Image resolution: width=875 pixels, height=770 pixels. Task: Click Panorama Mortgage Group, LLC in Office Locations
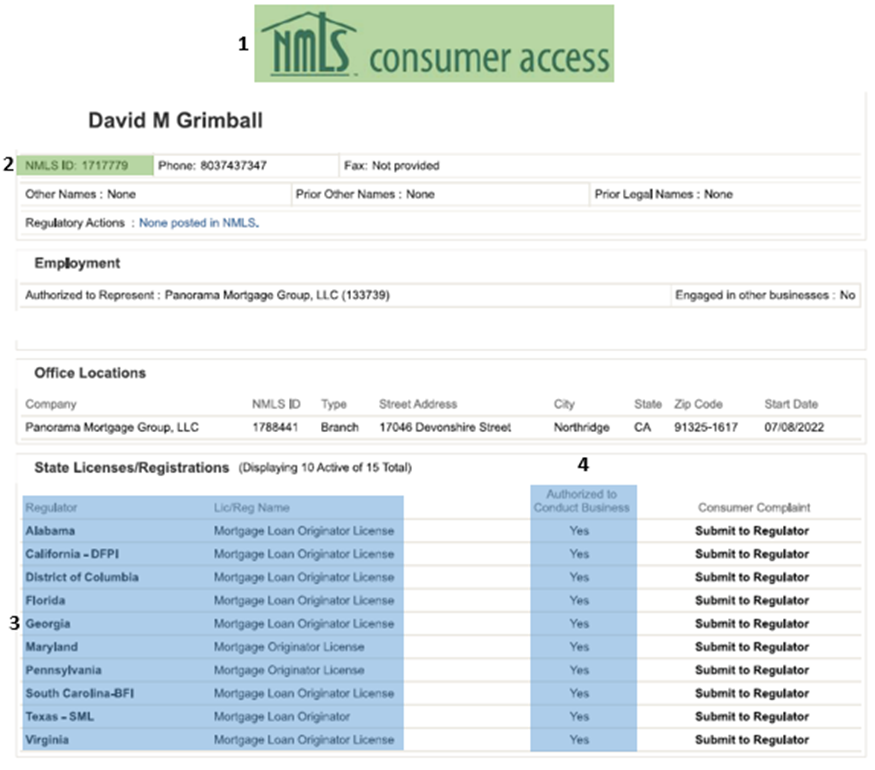tap(112, 427)
